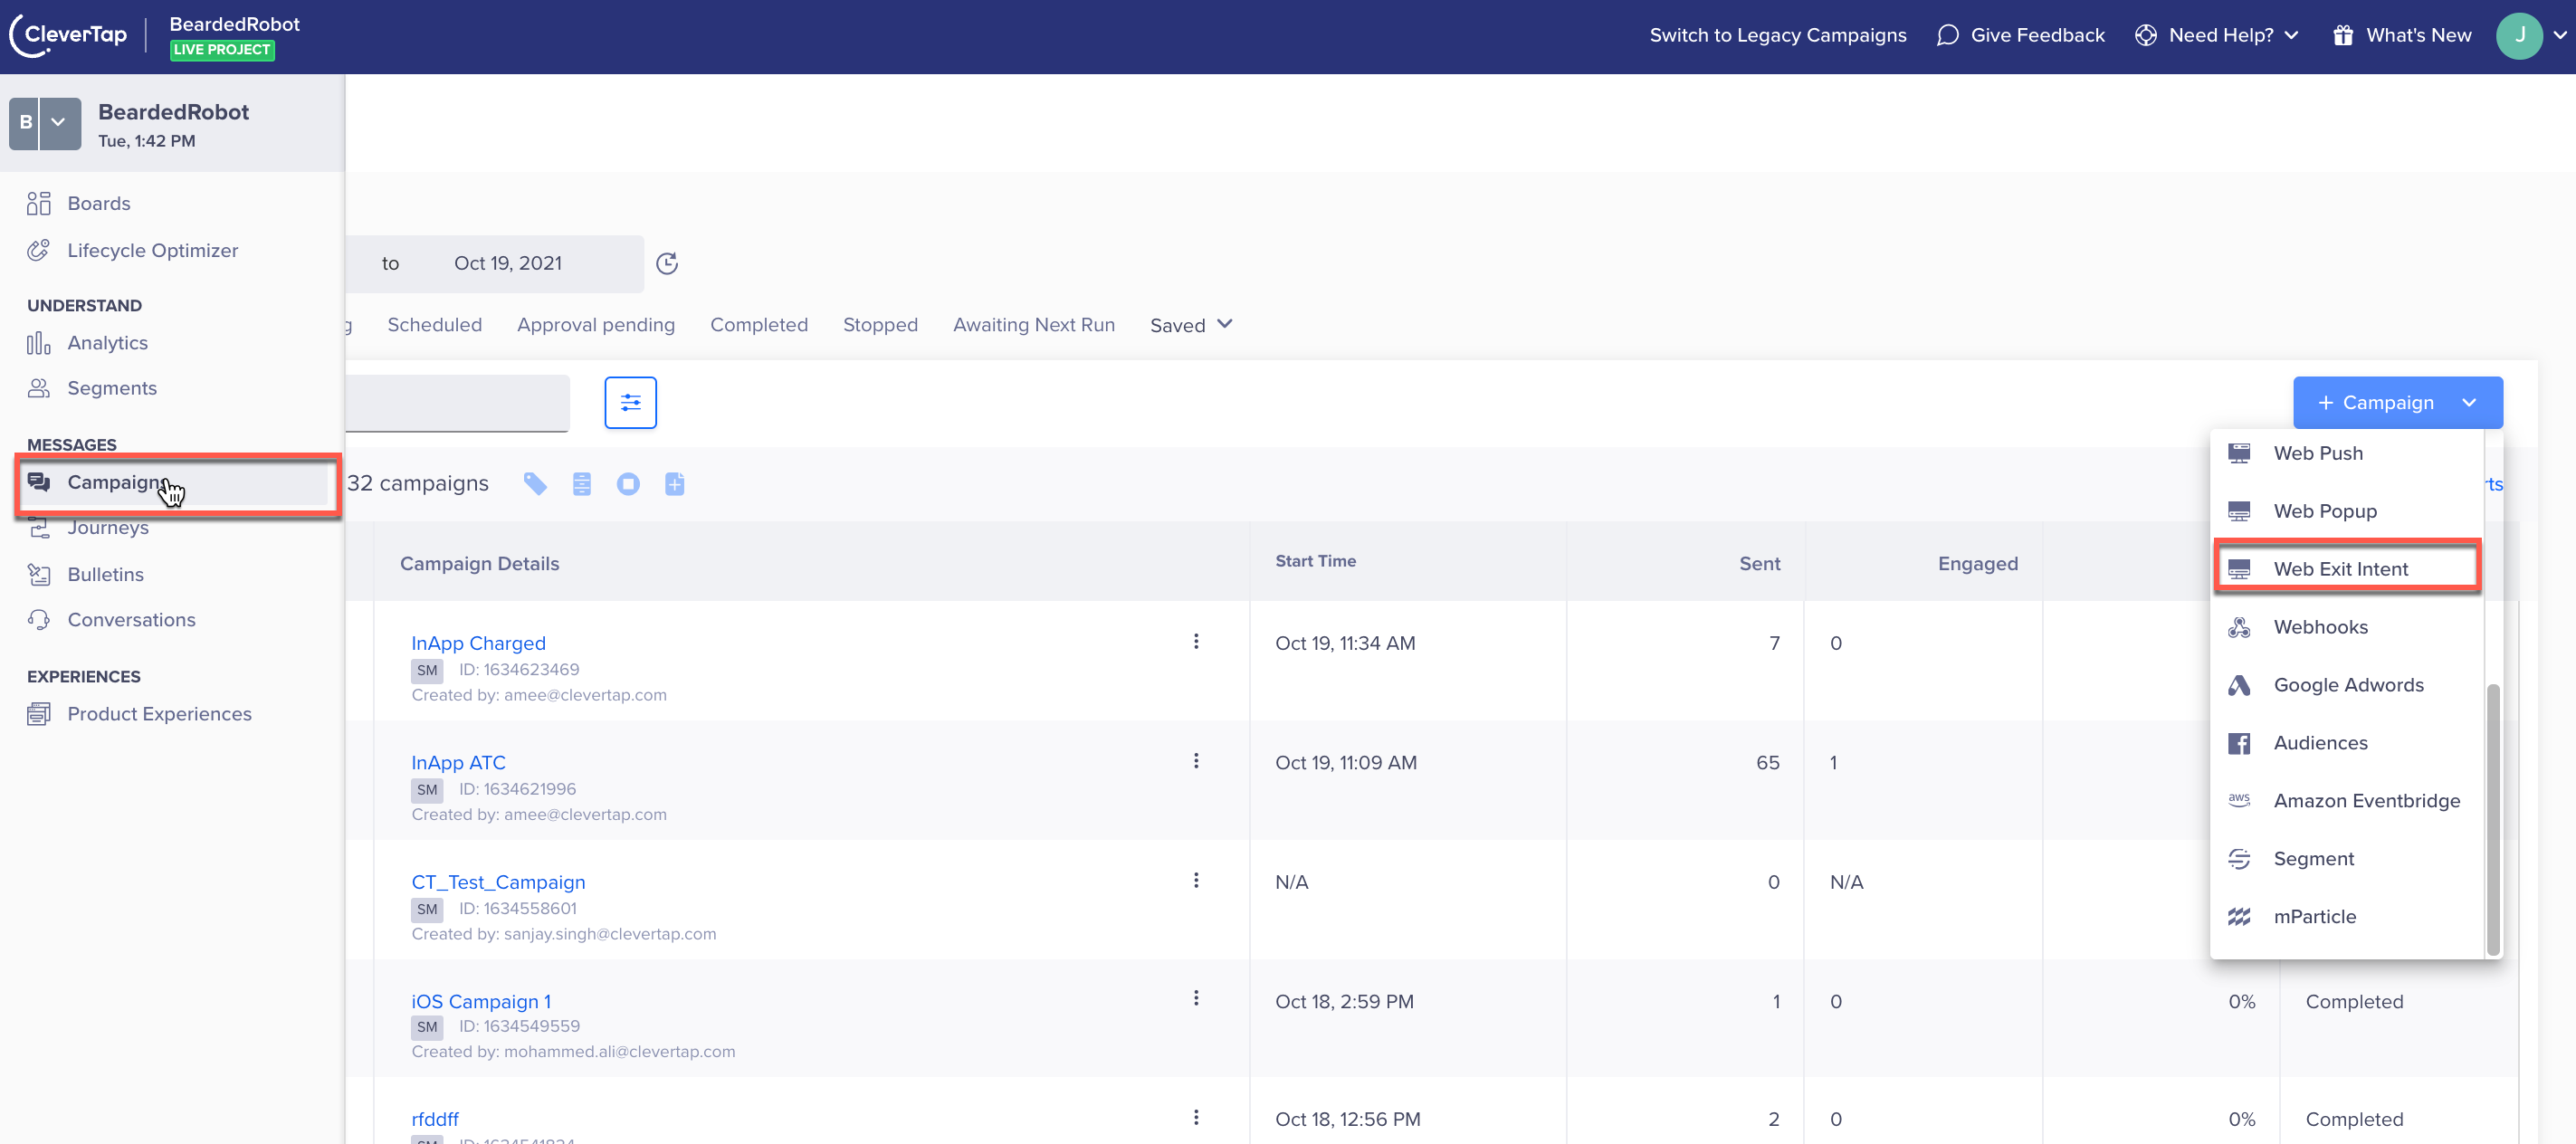The height and width of the screenshot is (1144, 2576).
Task: Click the filter settings icon button
Action: click(x=630, y=402)
